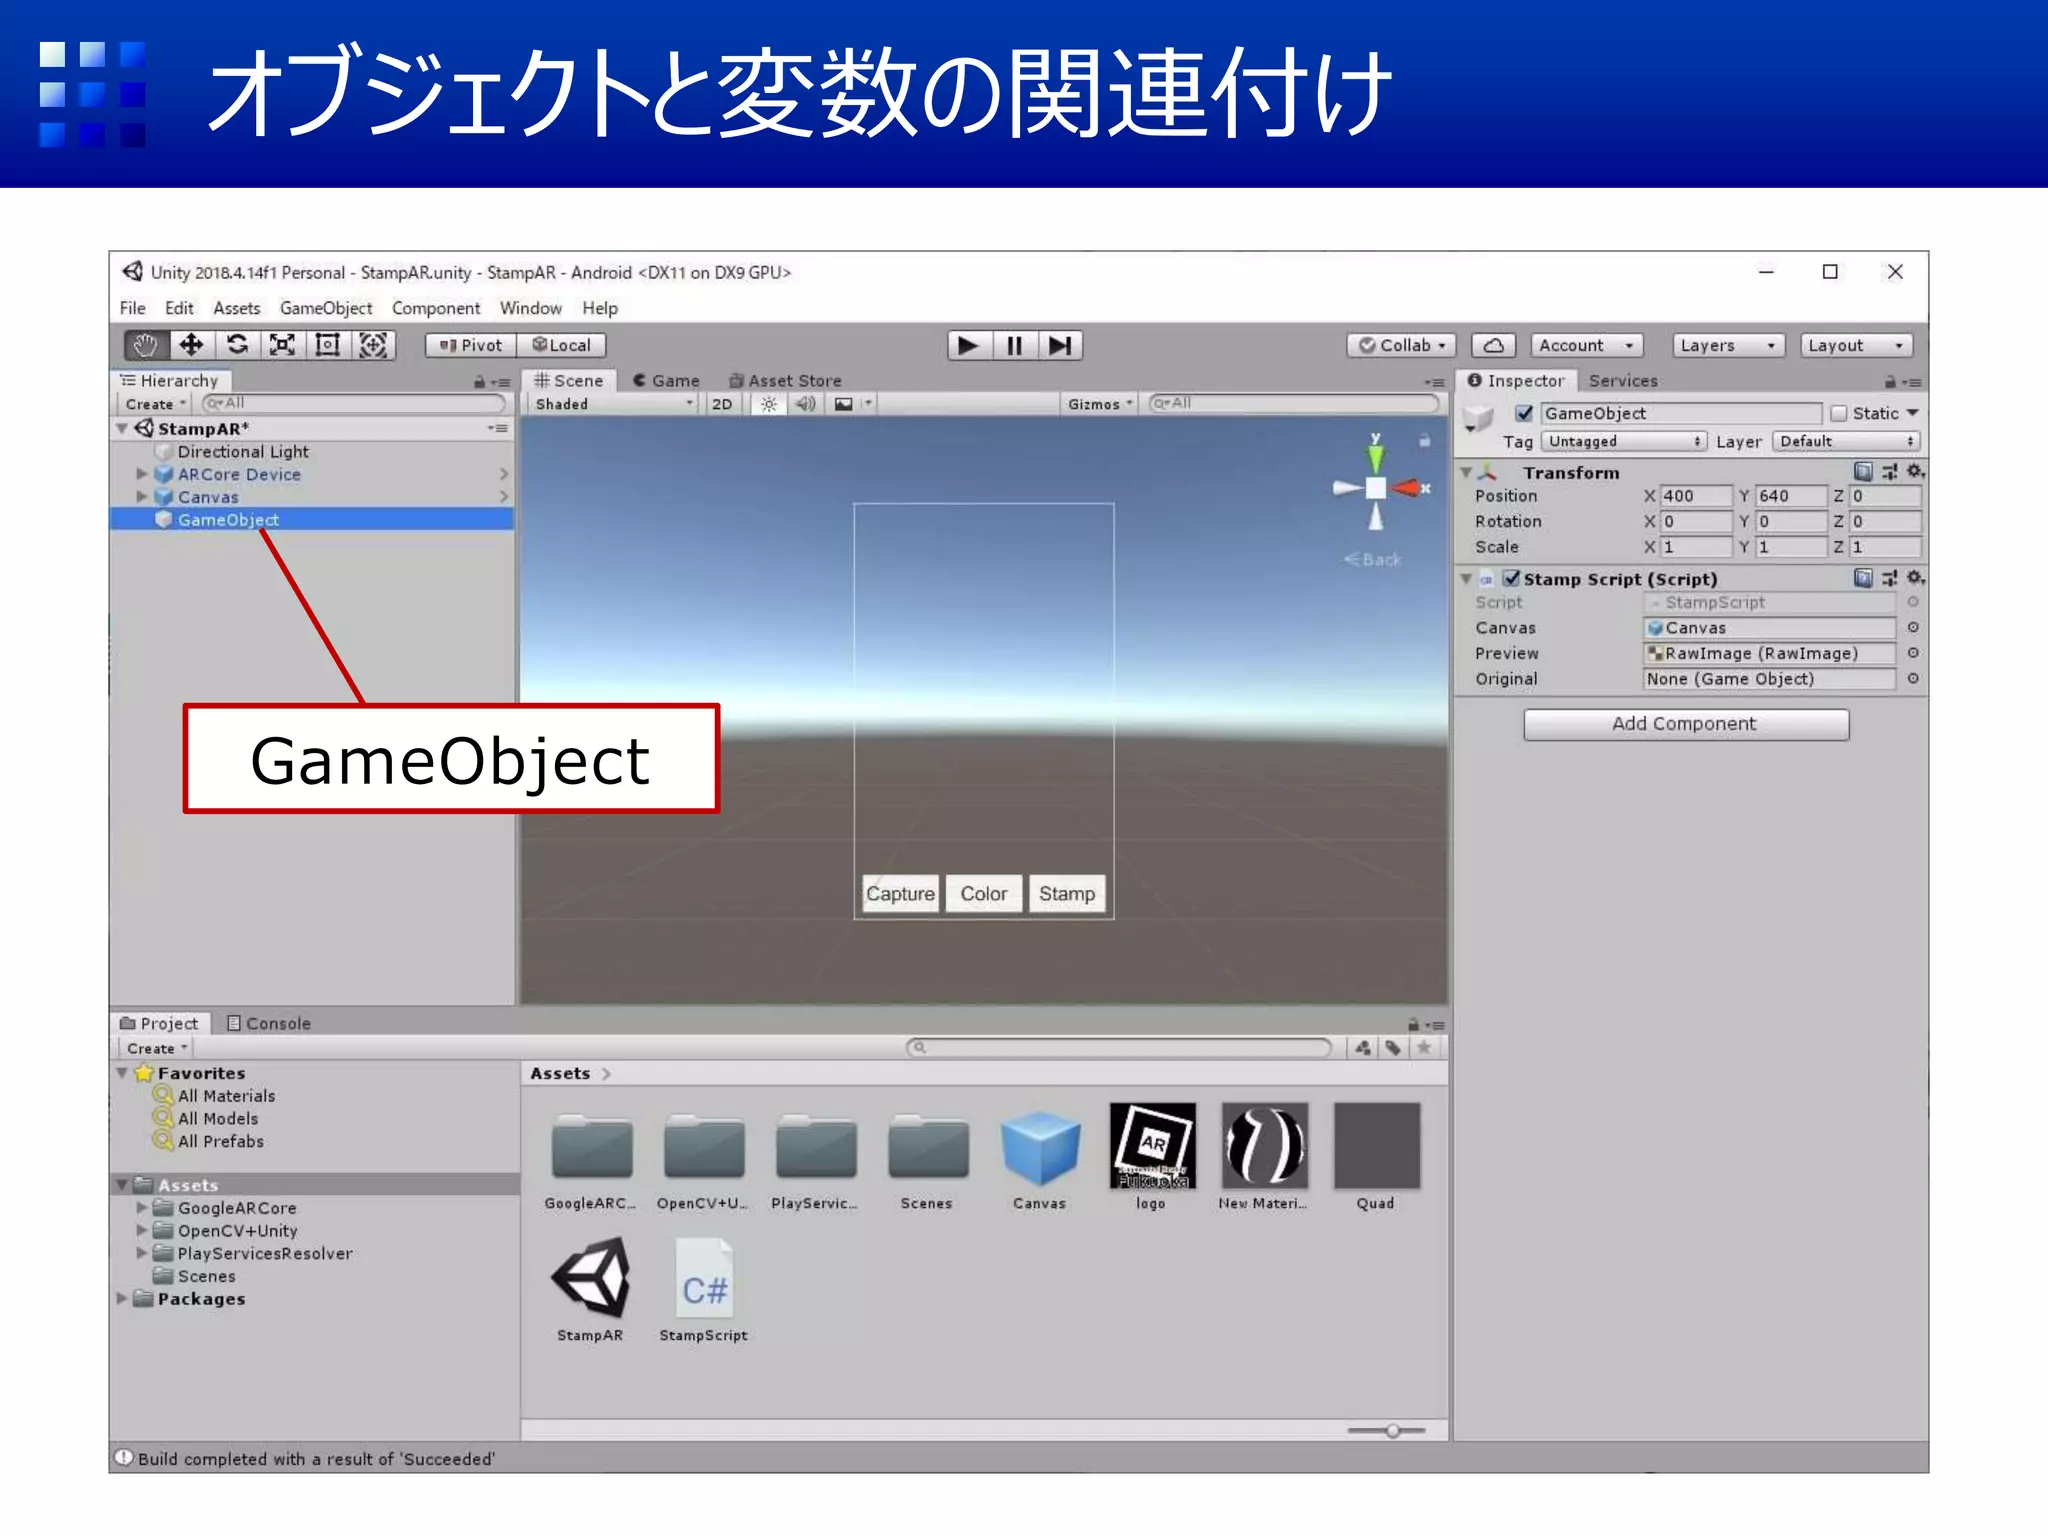Click the Position X value field
This screenshot has height=1536, width=2048.
(x=1695, y=496)
